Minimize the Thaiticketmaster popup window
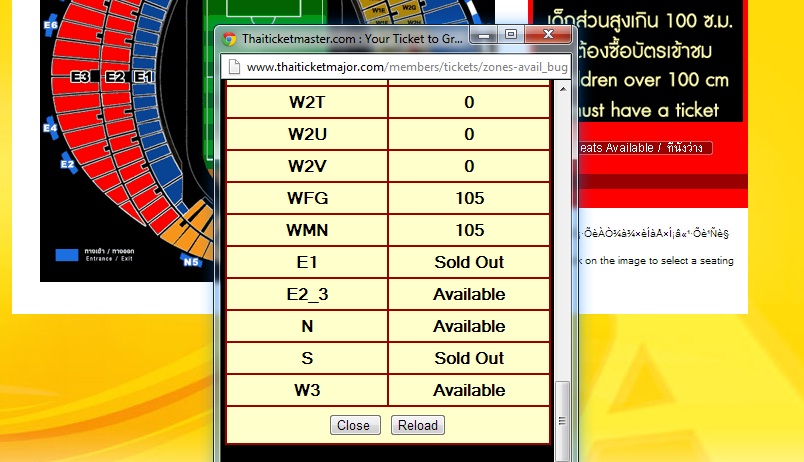This screenshot has width=804, height=462. tap(484, 35)
